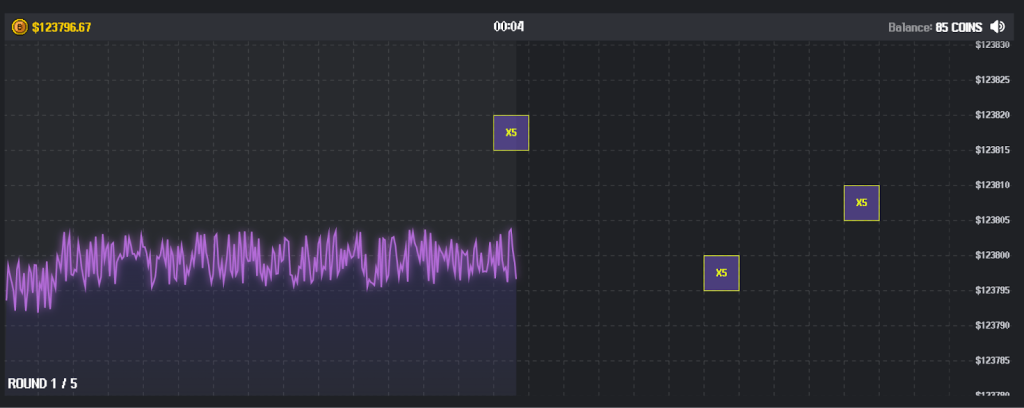This screenshot has width=1024, height=408.
Task: Click the ROUND 1 / 5 indicator
Action: [42, 384]
